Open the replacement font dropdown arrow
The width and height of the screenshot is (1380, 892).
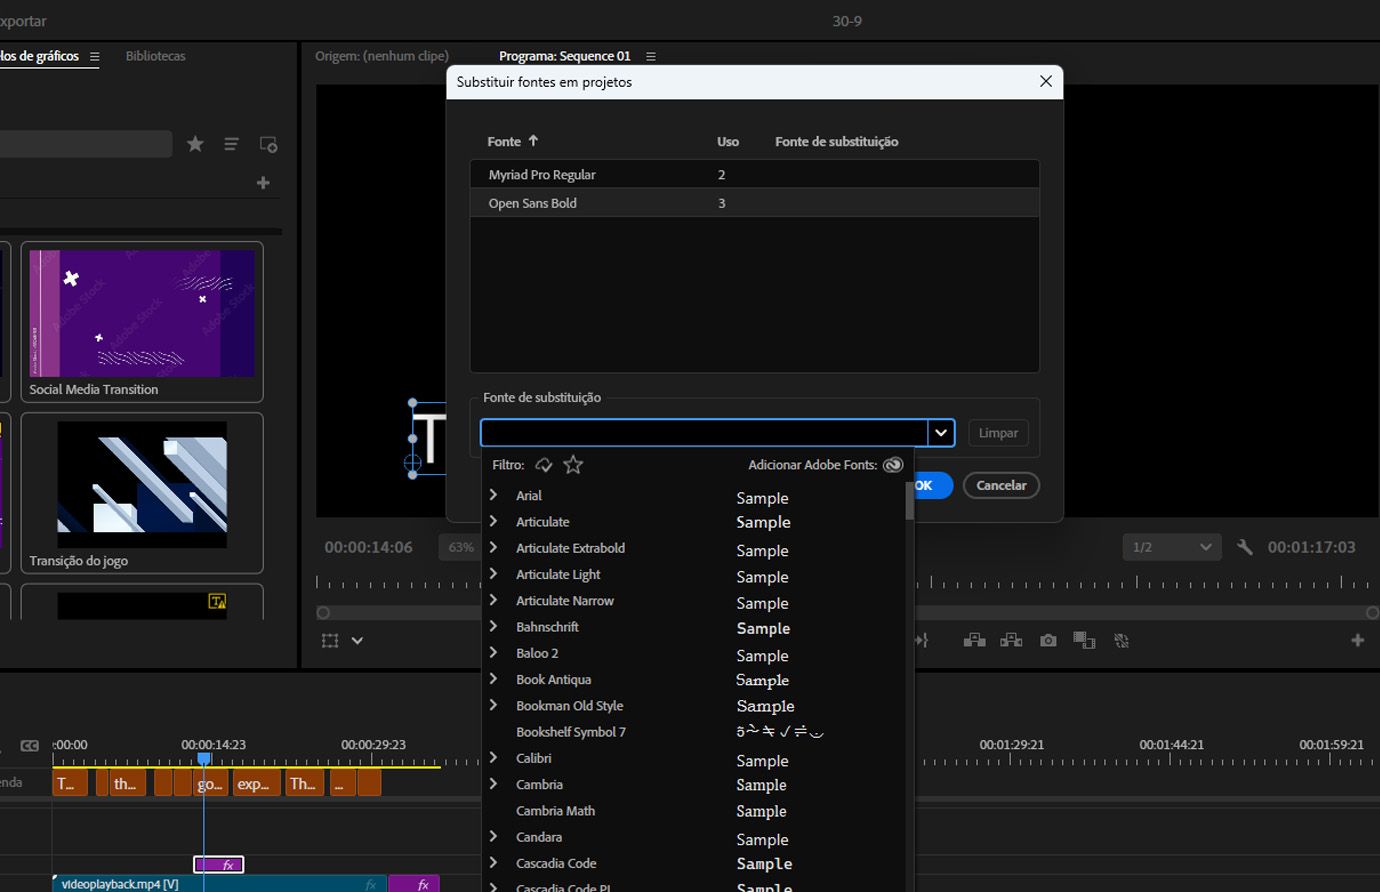(x=941, y=433)
